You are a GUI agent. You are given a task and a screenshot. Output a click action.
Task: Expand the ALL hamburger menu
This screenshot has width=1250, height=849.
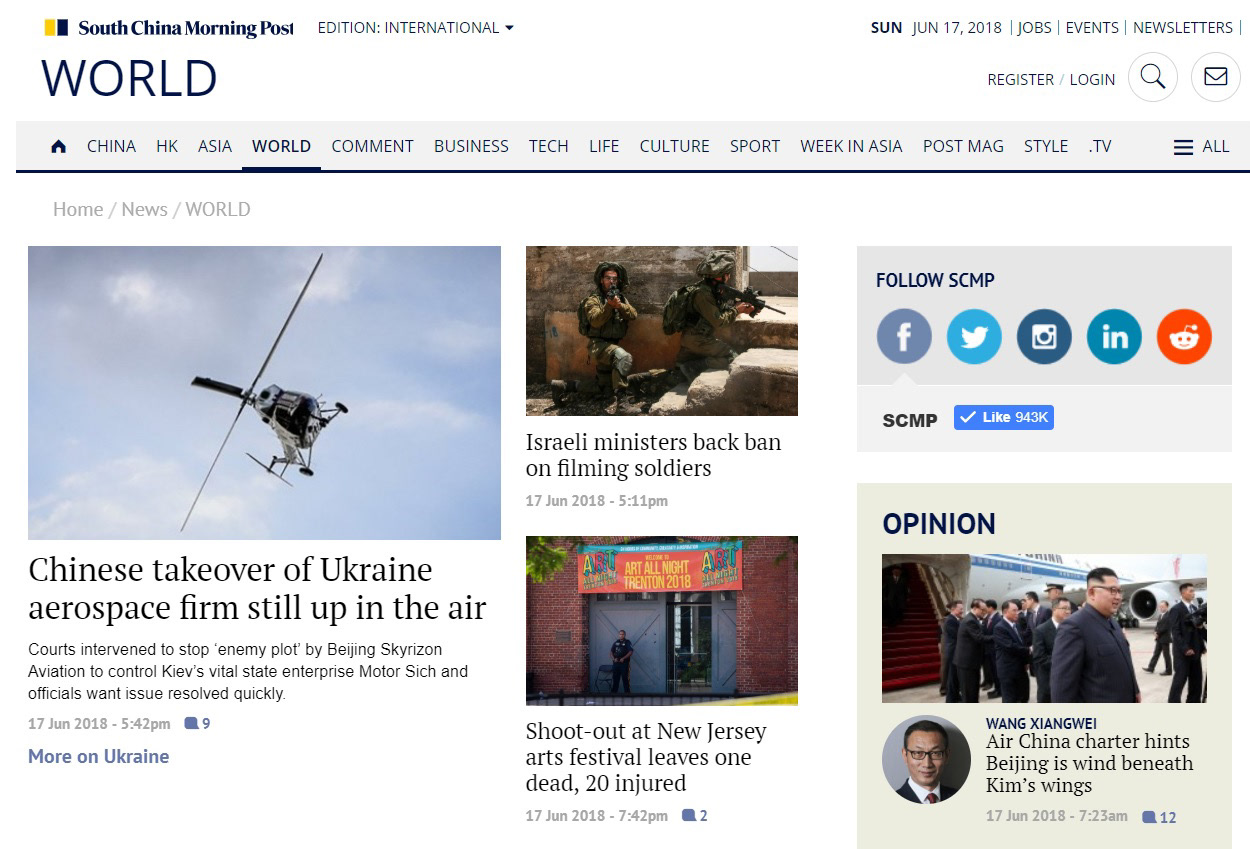point(1201,146)
